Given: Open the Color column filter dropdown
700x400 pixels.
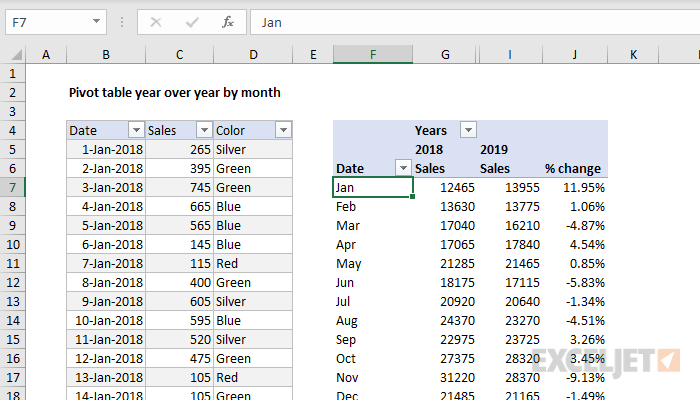Looking at the screenshot, I should (283, 130).
